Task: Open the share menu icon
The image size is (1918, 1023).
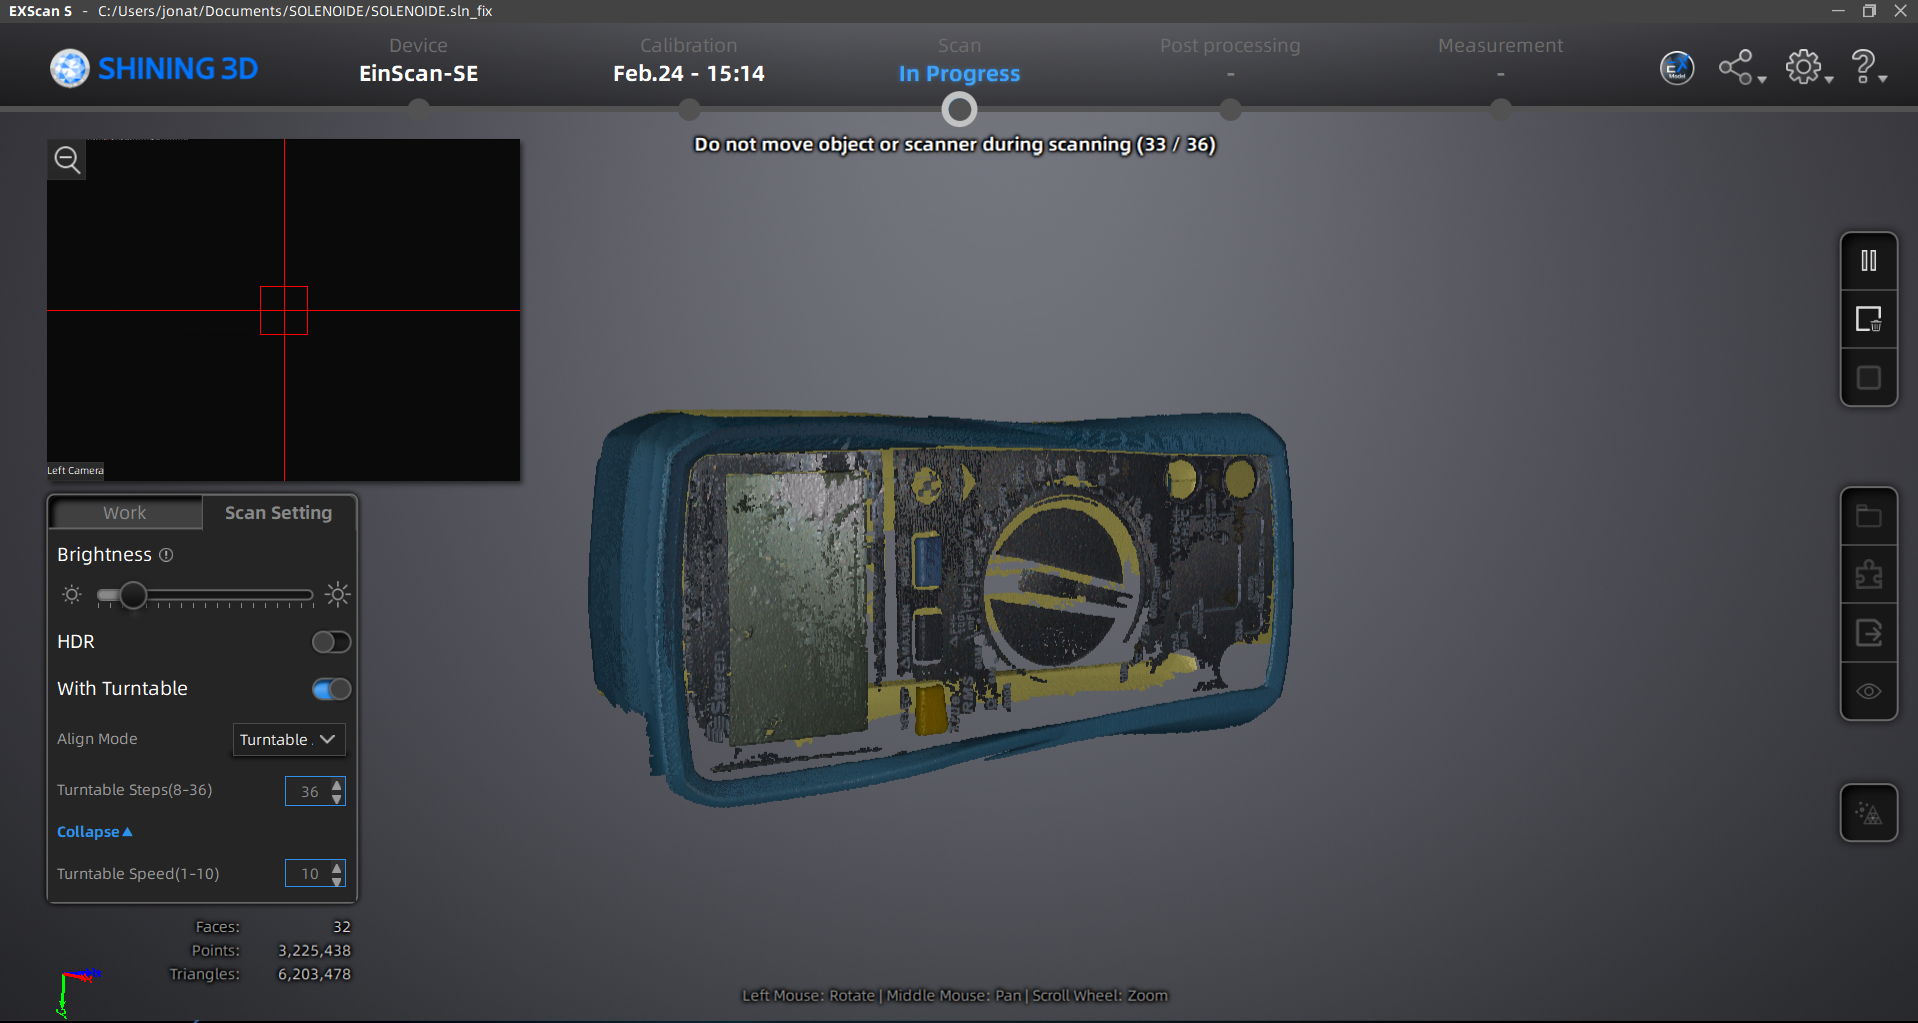Action: point(1741,68)
